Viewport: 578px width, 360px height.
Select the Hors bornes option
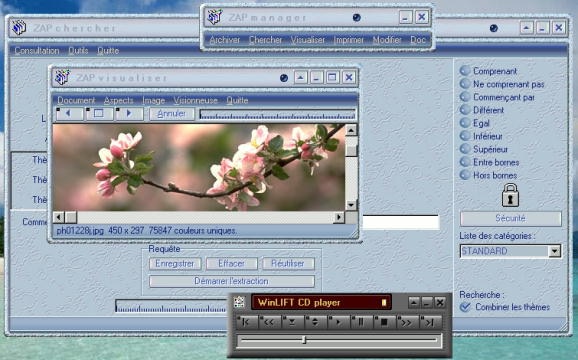click(x=465, y=175)
